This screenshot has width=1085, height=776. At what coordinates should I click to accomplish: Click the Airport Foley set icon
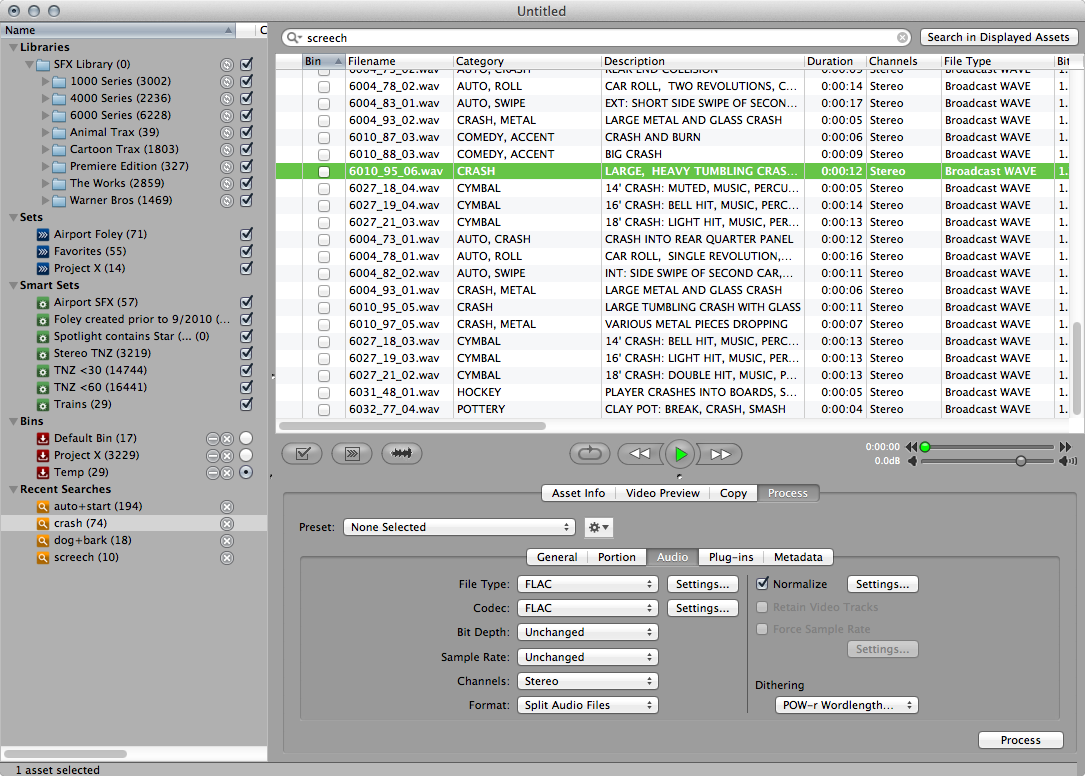tap(43, 234)
